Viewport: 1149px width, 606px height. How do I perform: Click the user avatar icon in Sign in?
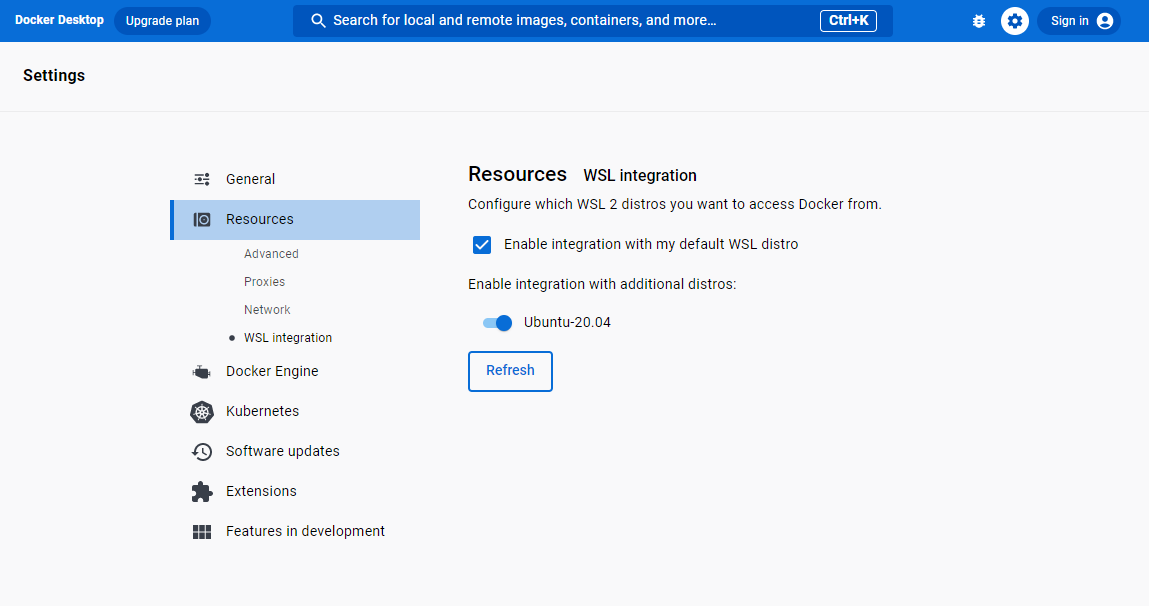[1105, 21]
